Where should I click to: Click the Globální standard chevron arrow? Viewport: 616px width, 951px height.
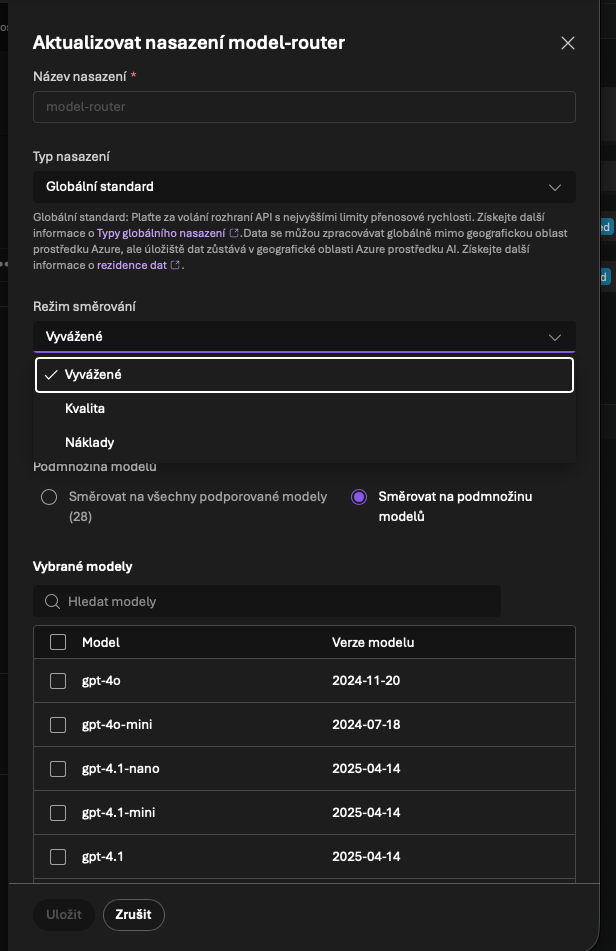tap(555, 187)
